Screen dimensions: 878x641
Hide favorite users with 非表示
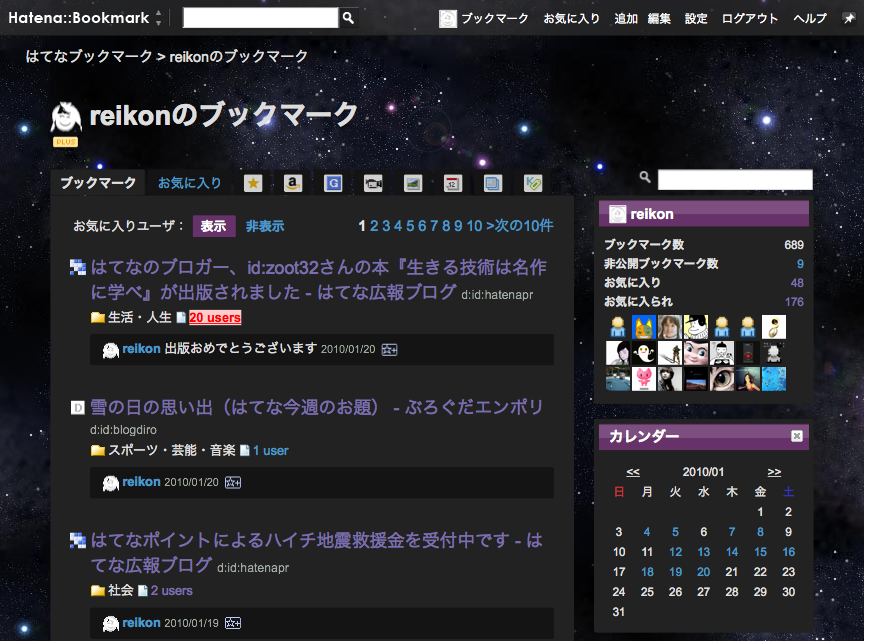265,226
